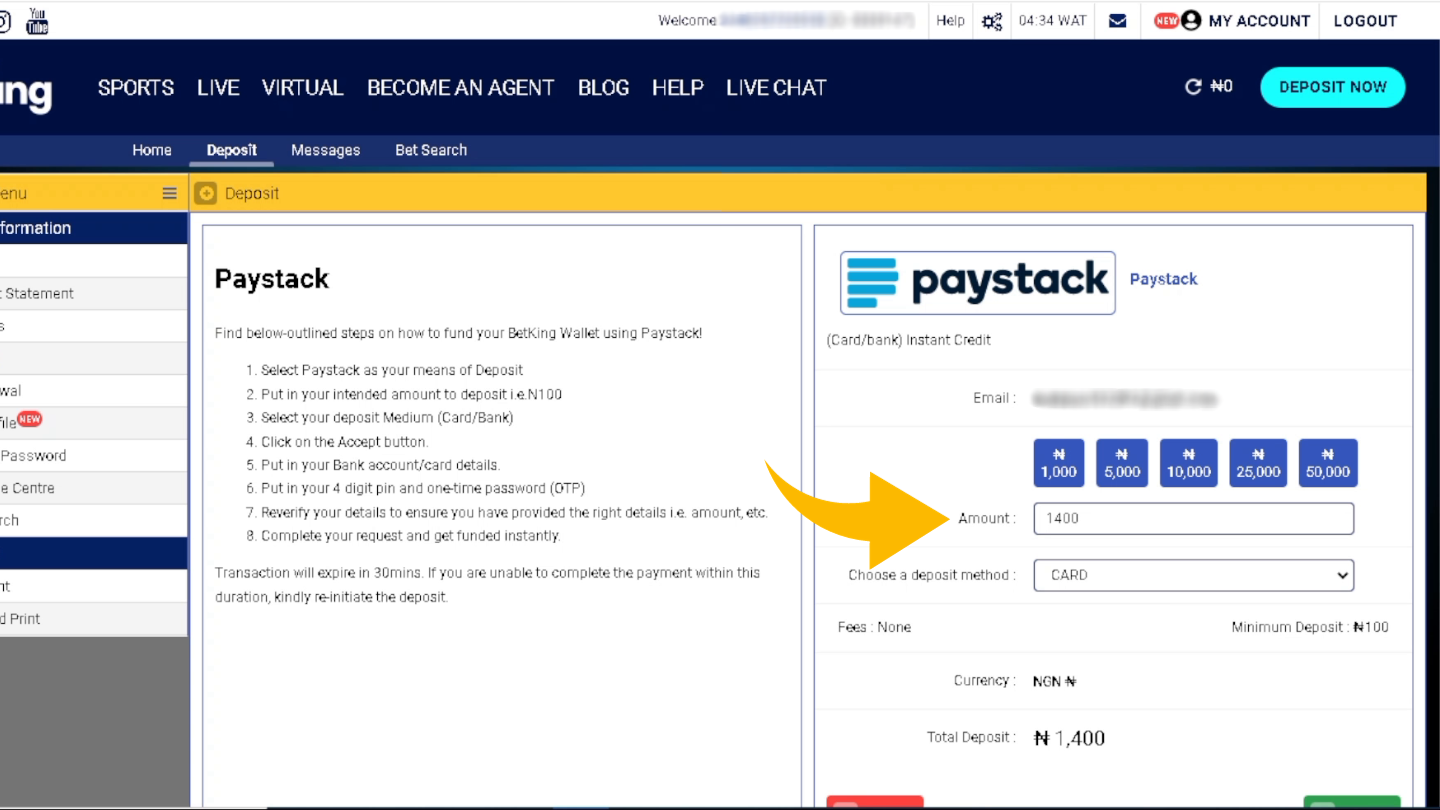Refresh balance using circular arrow icon
The height and width of the screenshot is (810, 1440).
1192,87
